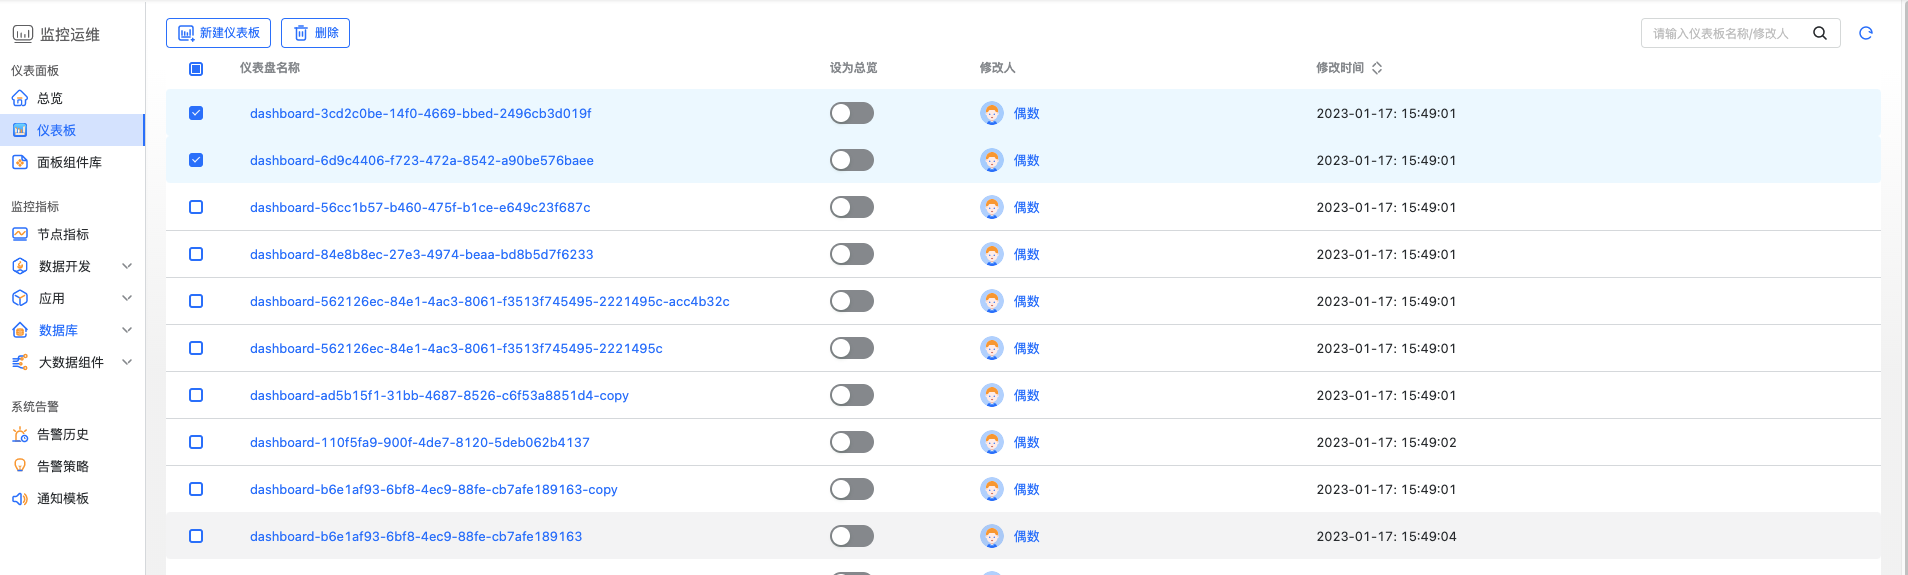The image size is (1908, 575).
Task: Go to 总览 in sidebar
Action: (49, 98)
